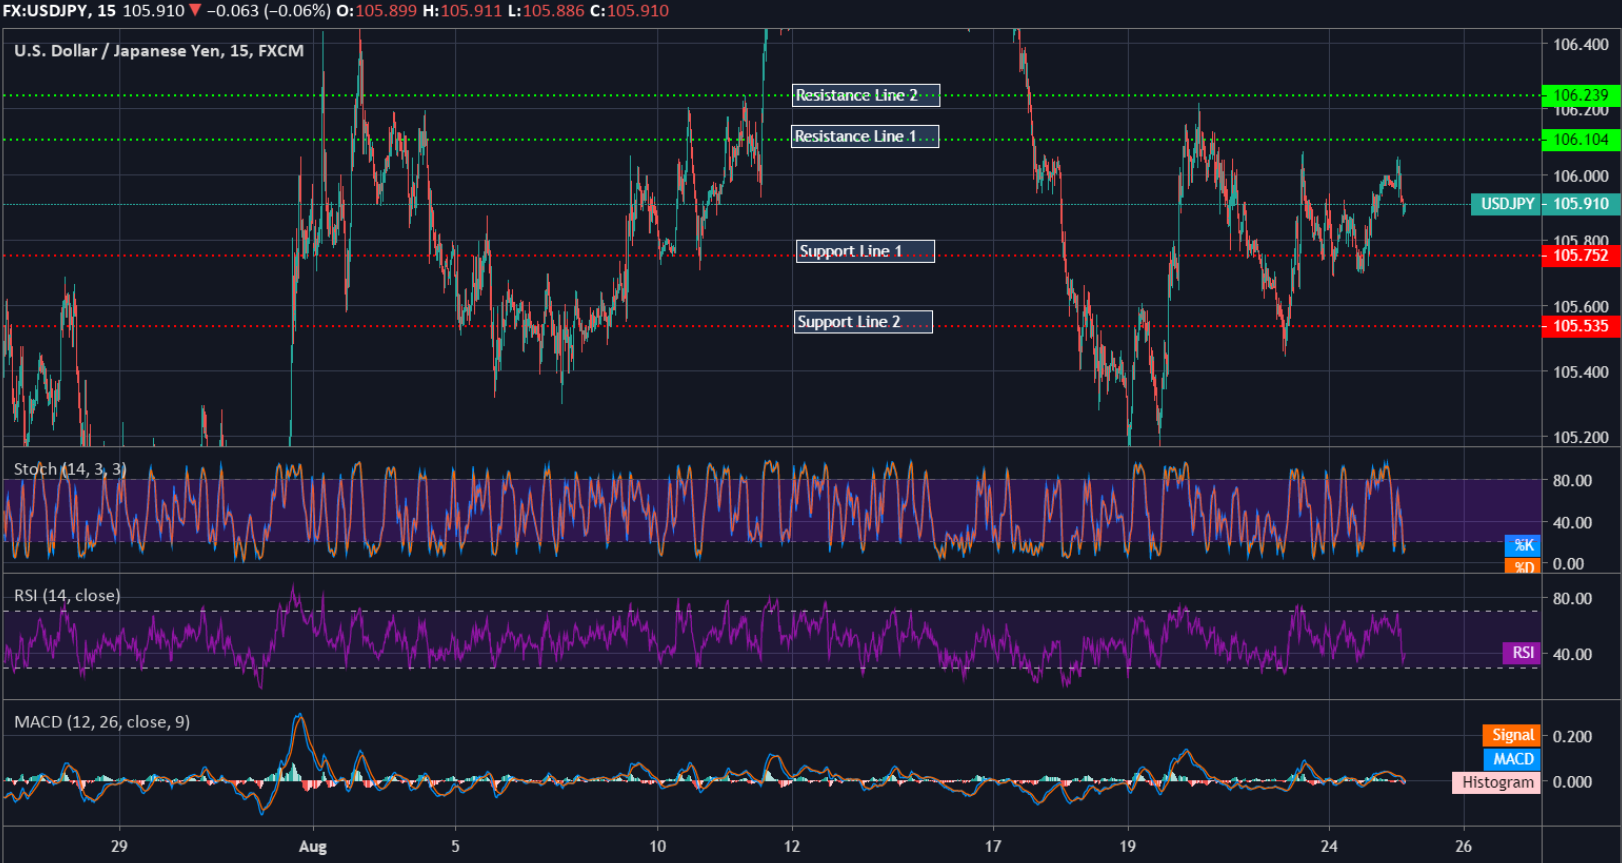Click the Aug date label on time axis
1622x863 pixels.
[x=313, y=846]
